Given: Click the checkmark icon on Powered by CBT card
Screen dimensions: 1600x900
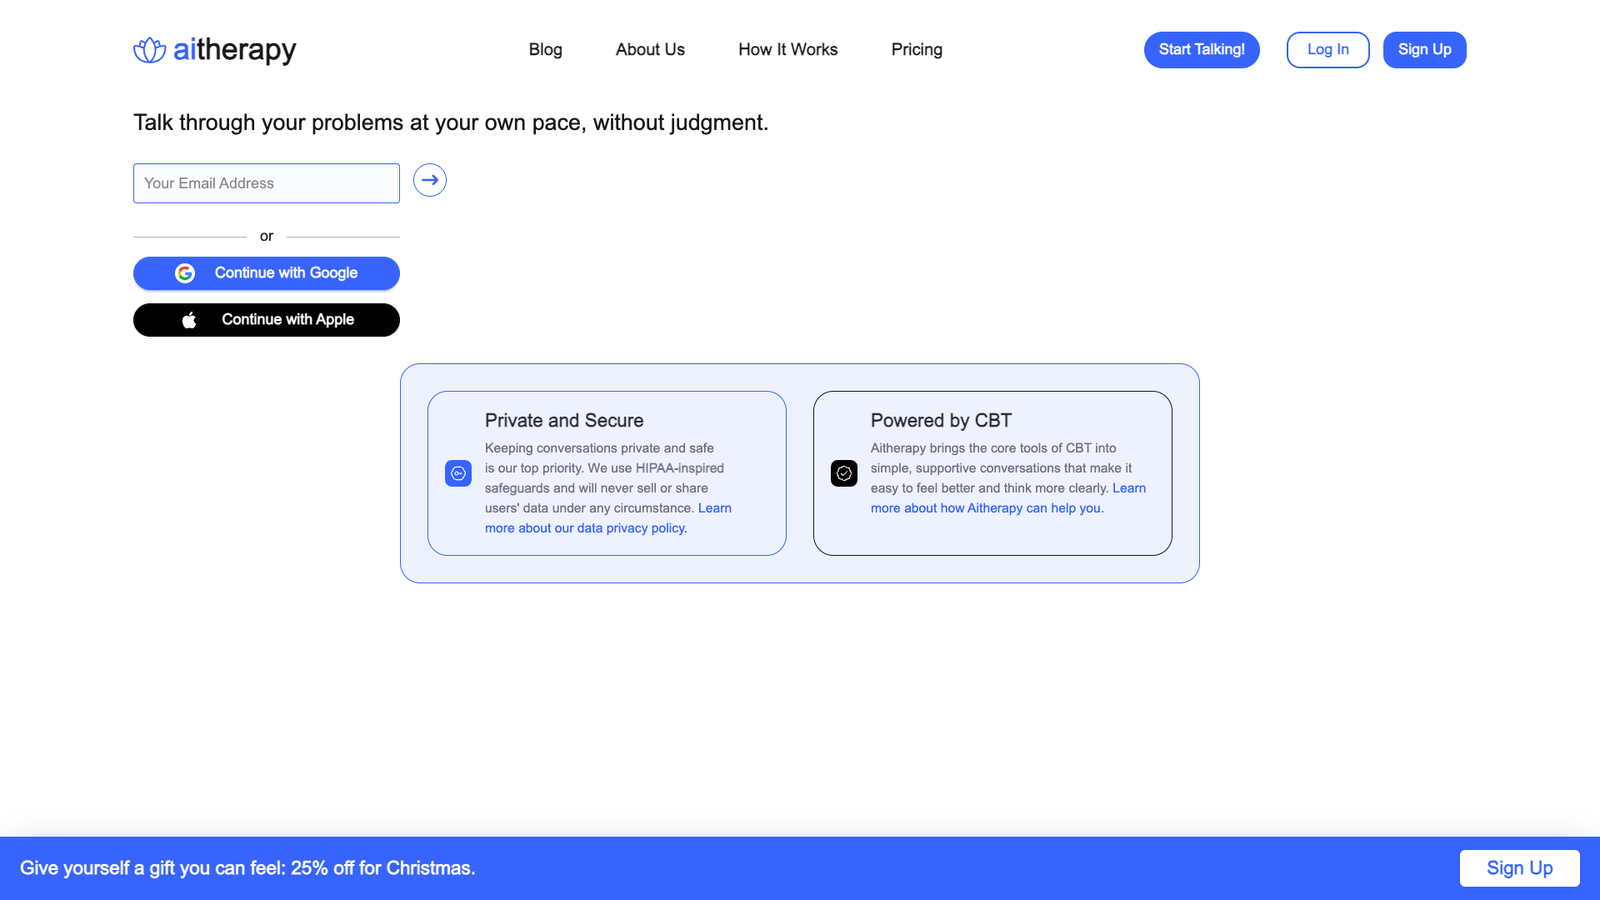Looking at the screenshot, I should (844, 473).
